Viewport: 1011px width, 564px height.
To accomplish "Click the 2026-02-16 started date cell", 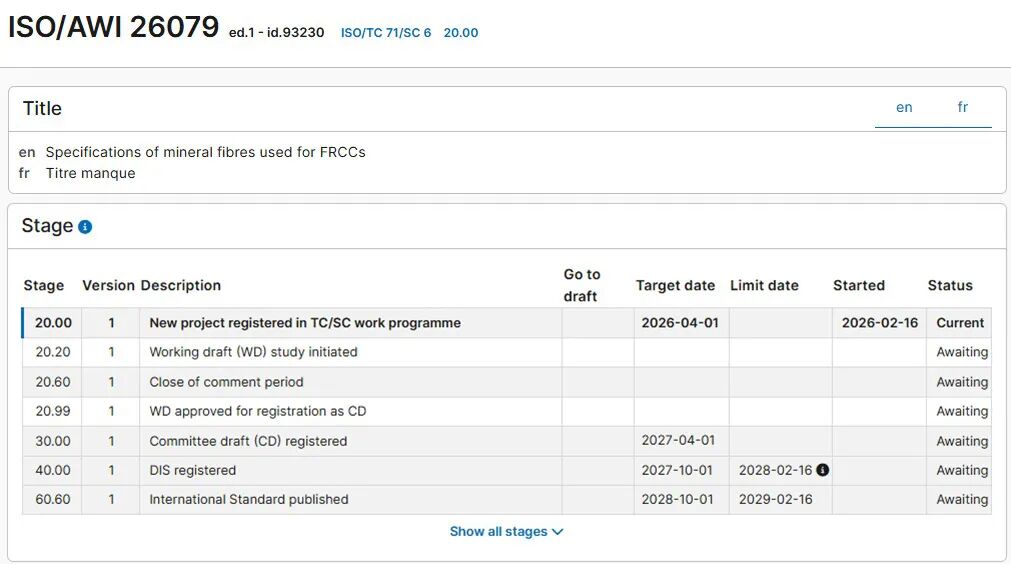I will [879, 323].
